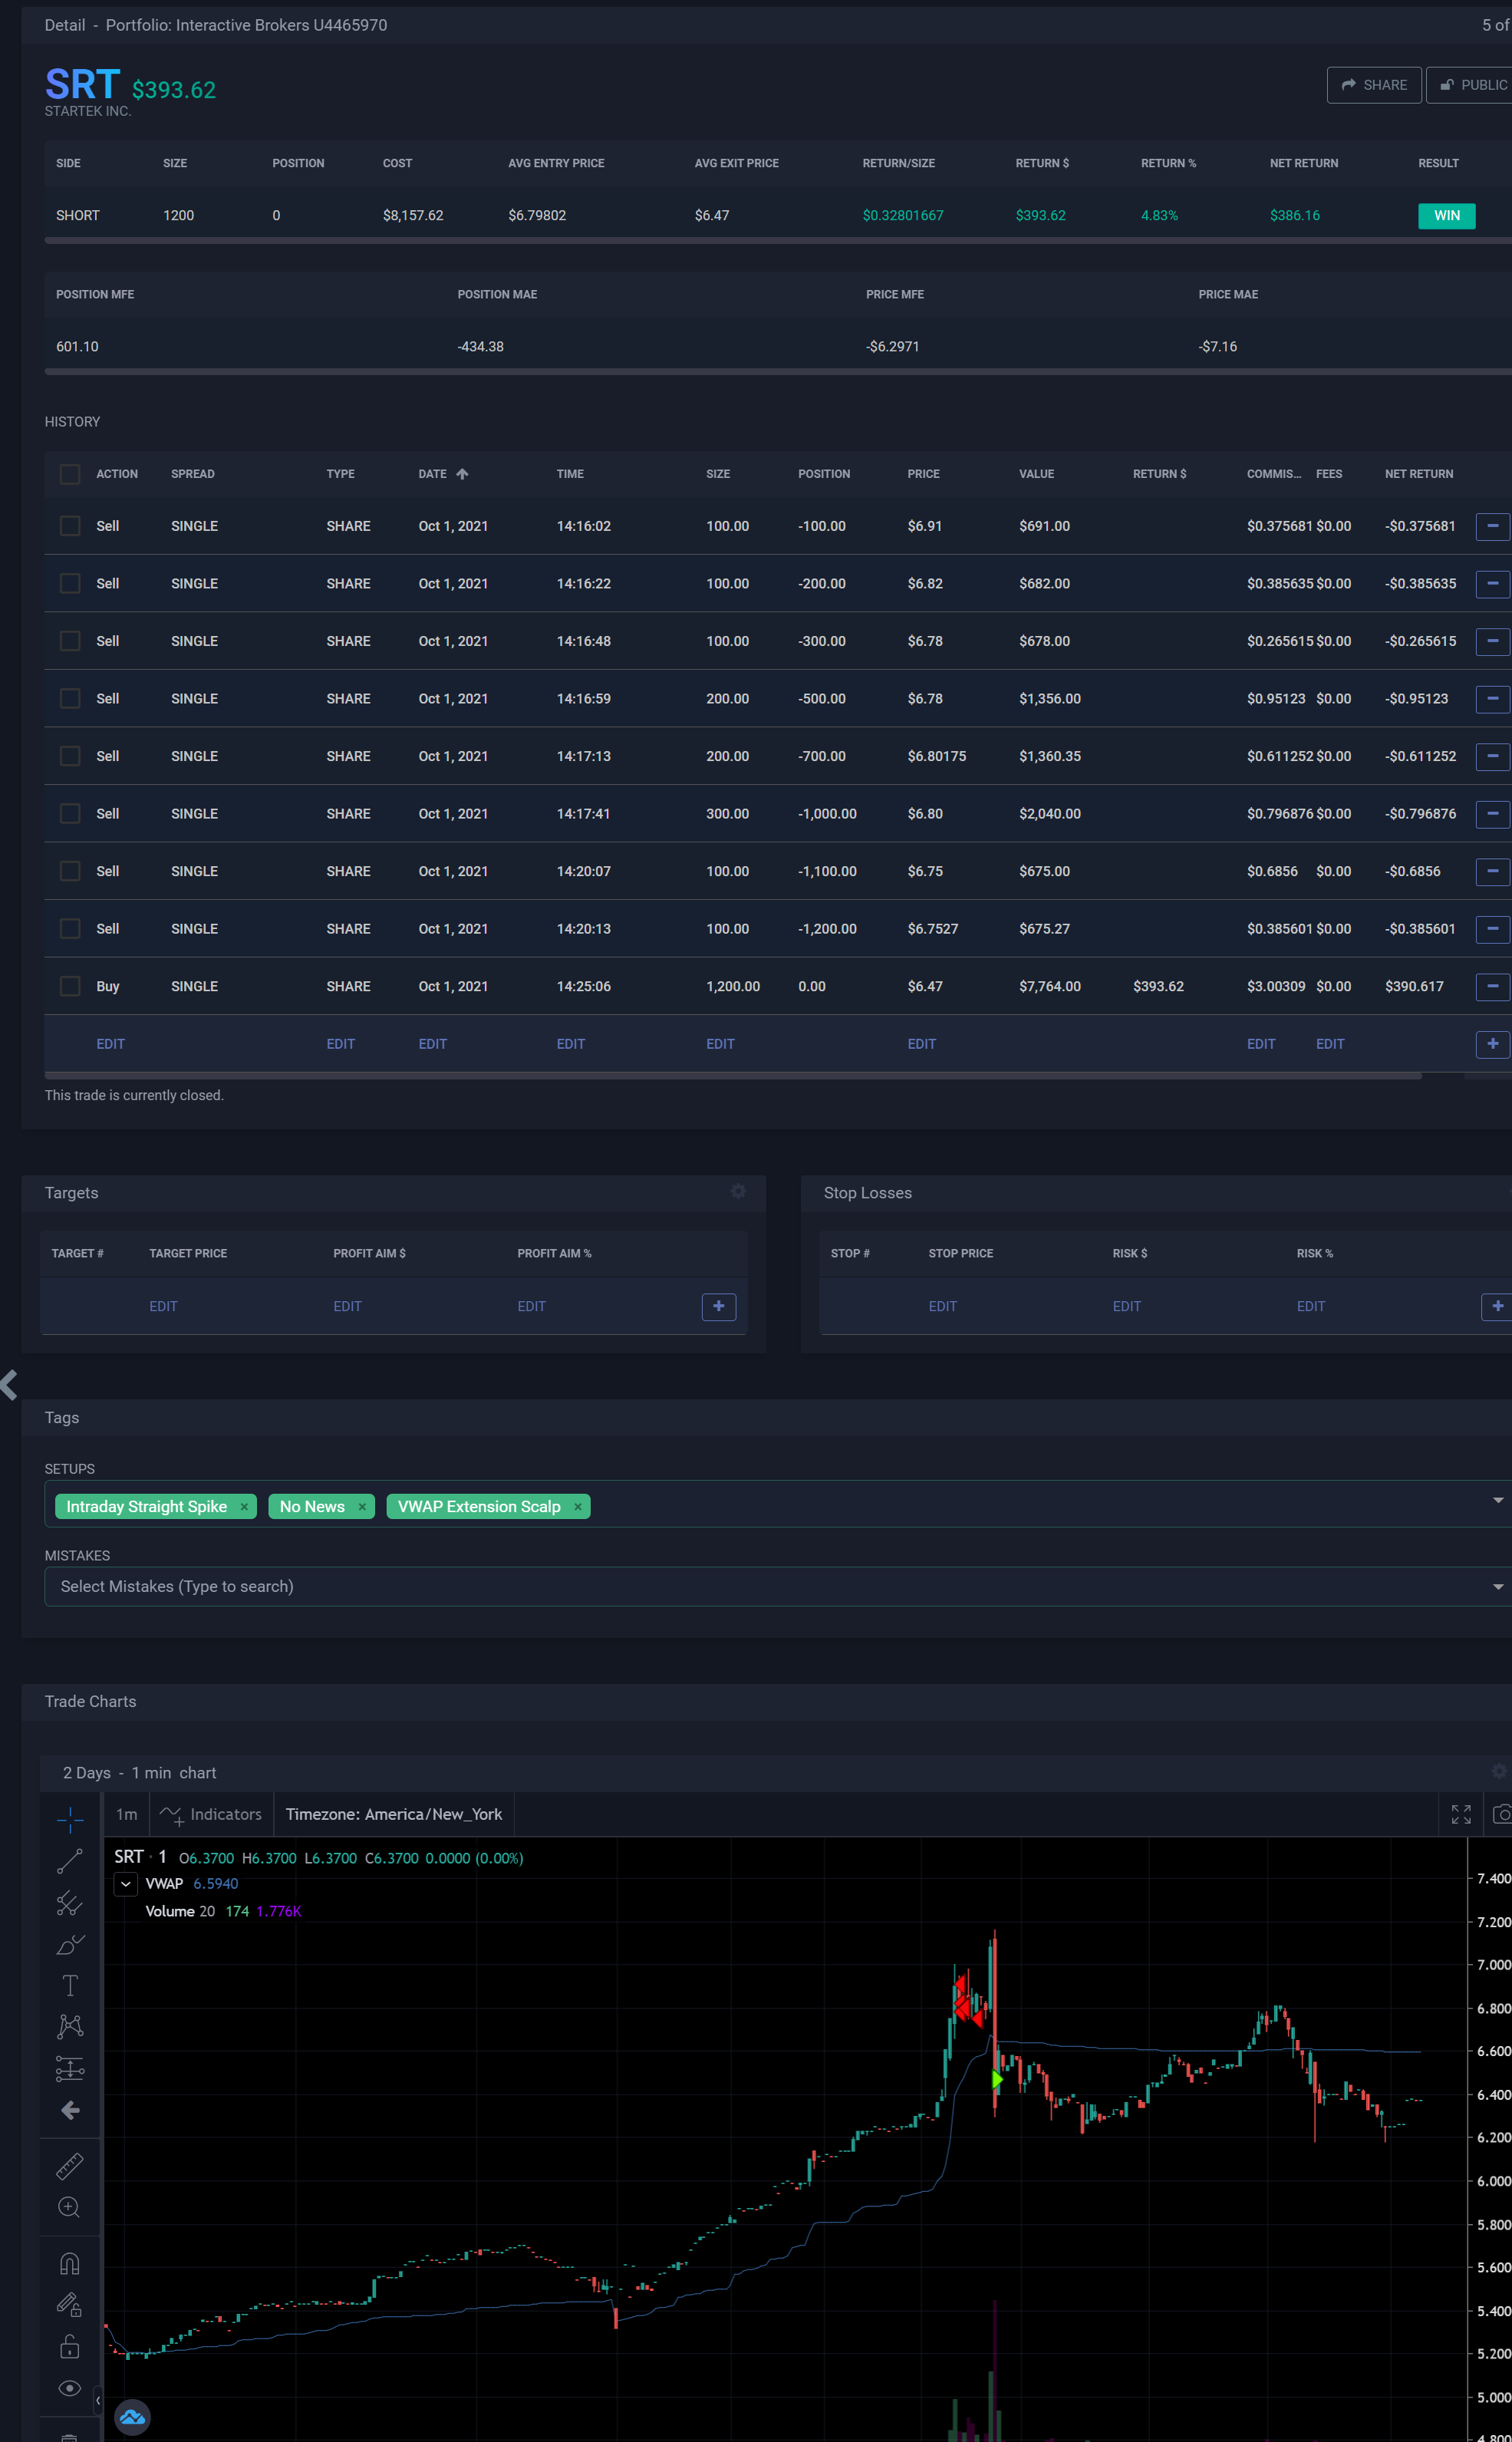Image resolution: width=1512 pixels, height=2442 pixels.
Task: Remove the No News setup tag
Action: [x=362, y=1507]
